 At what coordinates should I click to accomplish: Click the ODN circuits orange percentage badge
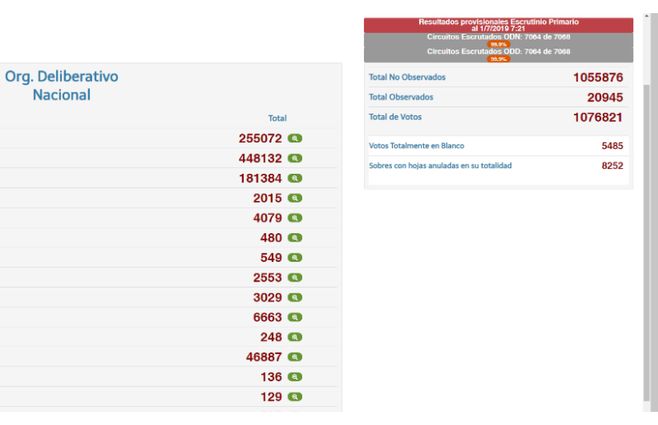(498, 44)
